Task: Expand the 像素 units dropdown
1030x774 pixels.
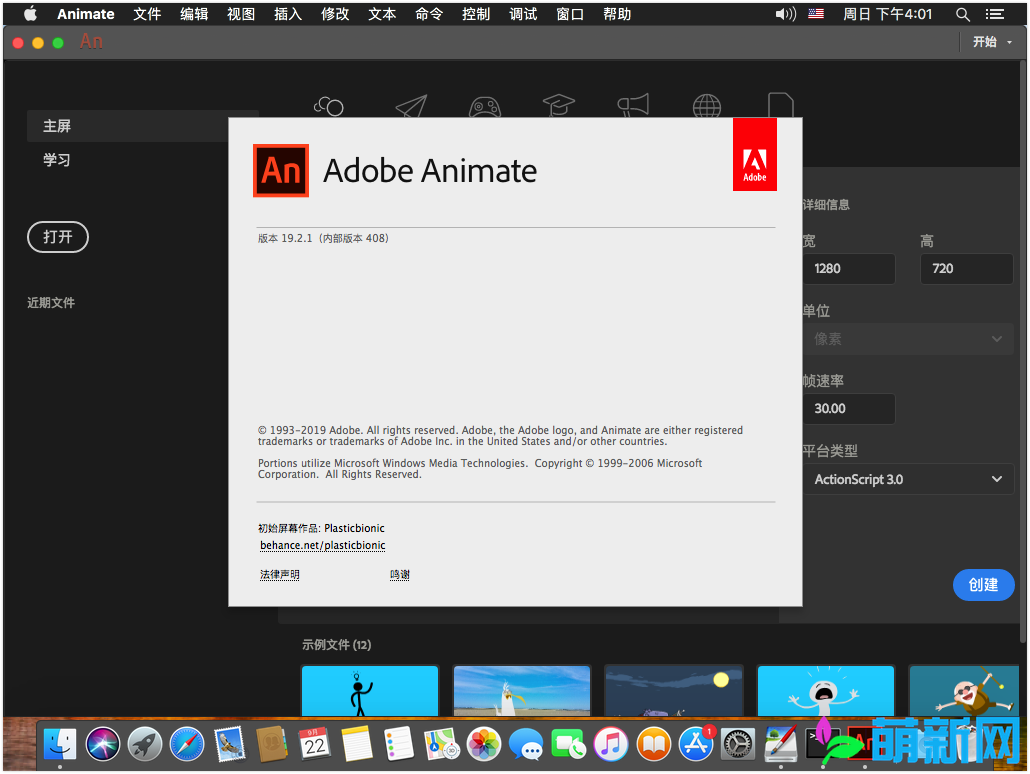Action: pyautogui.click(x=908, y=339)
